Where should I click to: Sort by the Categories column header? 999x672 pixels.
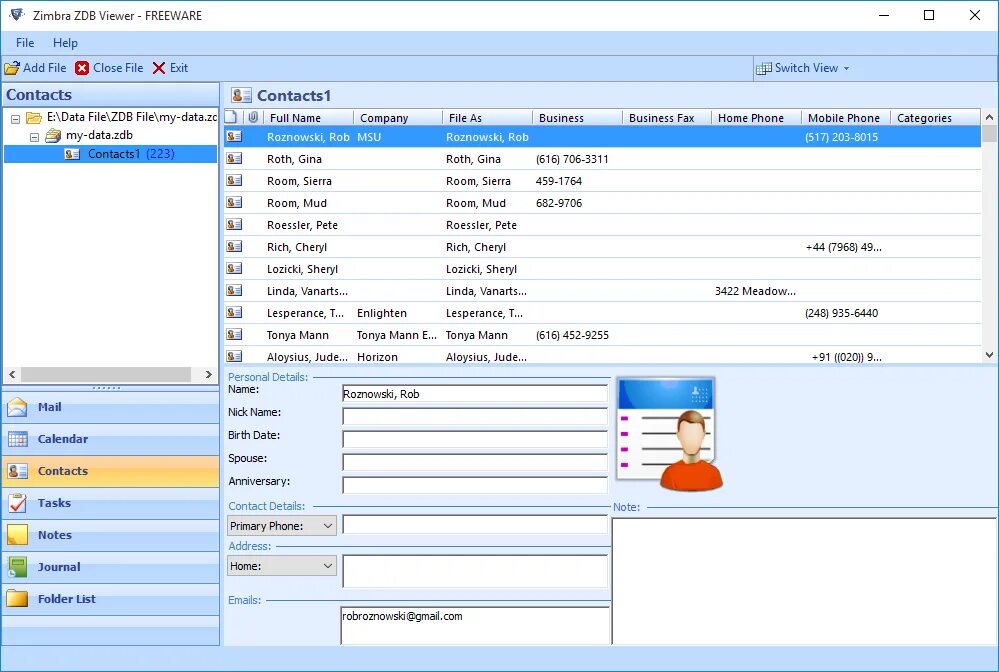[x=935, y=118]
